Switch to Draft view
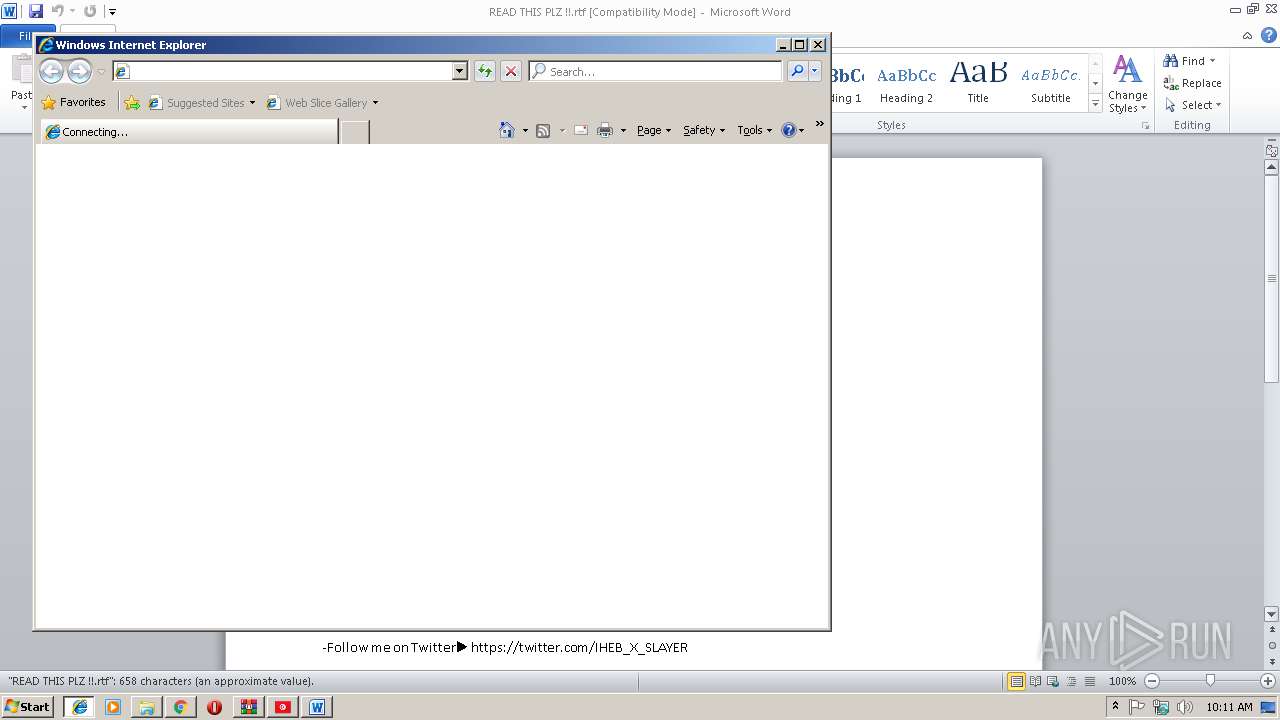The image size is (1280, 720). (1088, 681)
